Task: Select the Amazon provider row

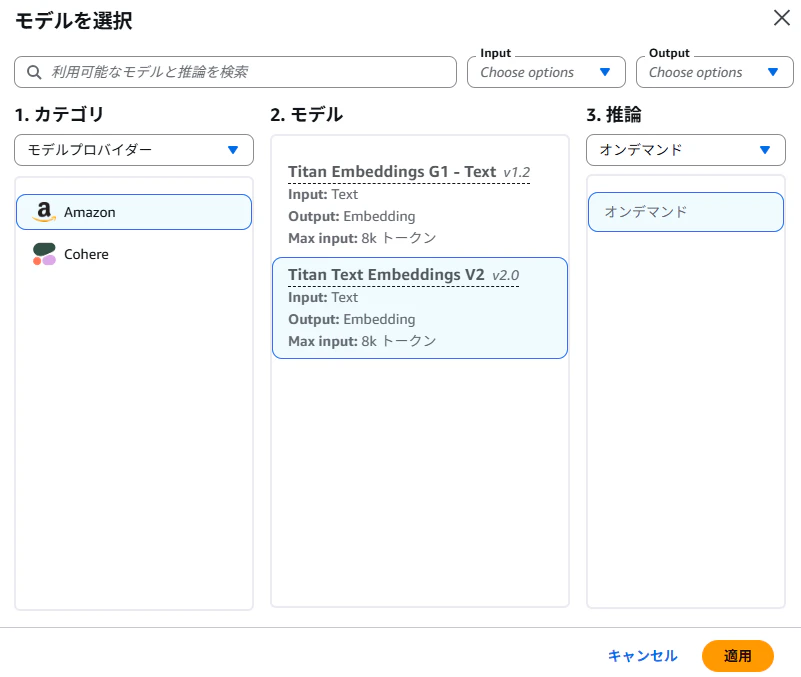Action: (x=134, y=212)
